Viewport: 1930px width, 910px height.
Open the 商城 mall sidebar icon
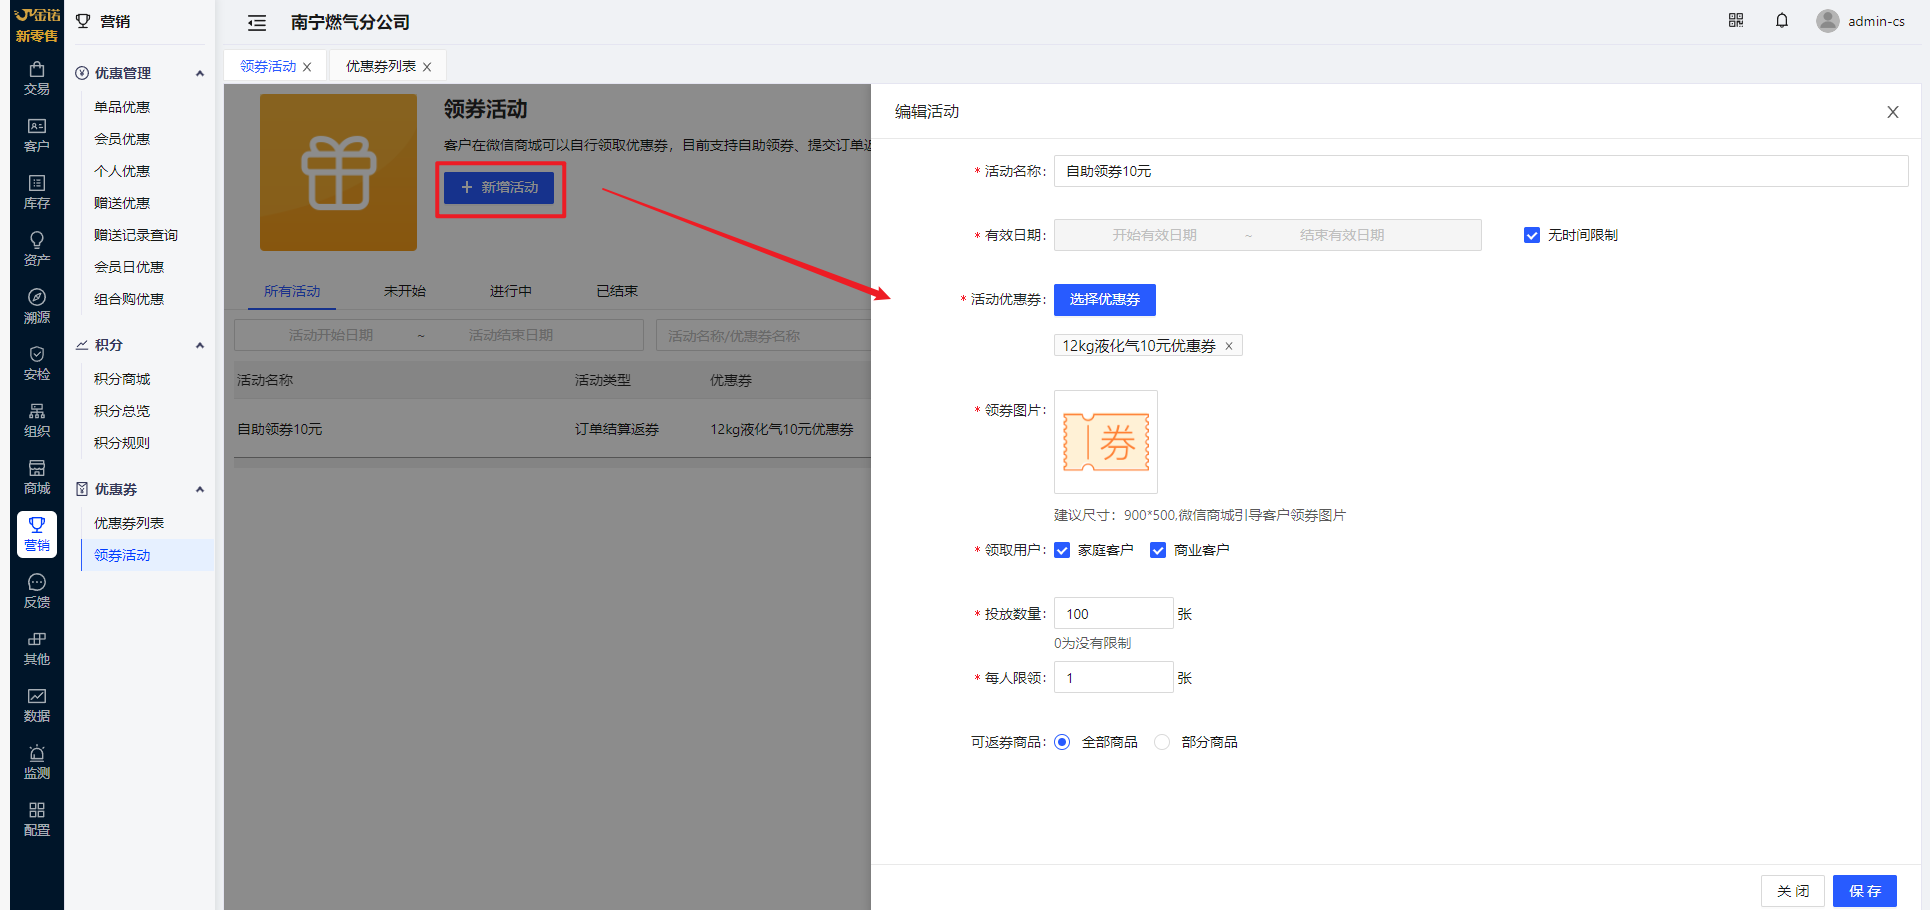coord(37,477)
